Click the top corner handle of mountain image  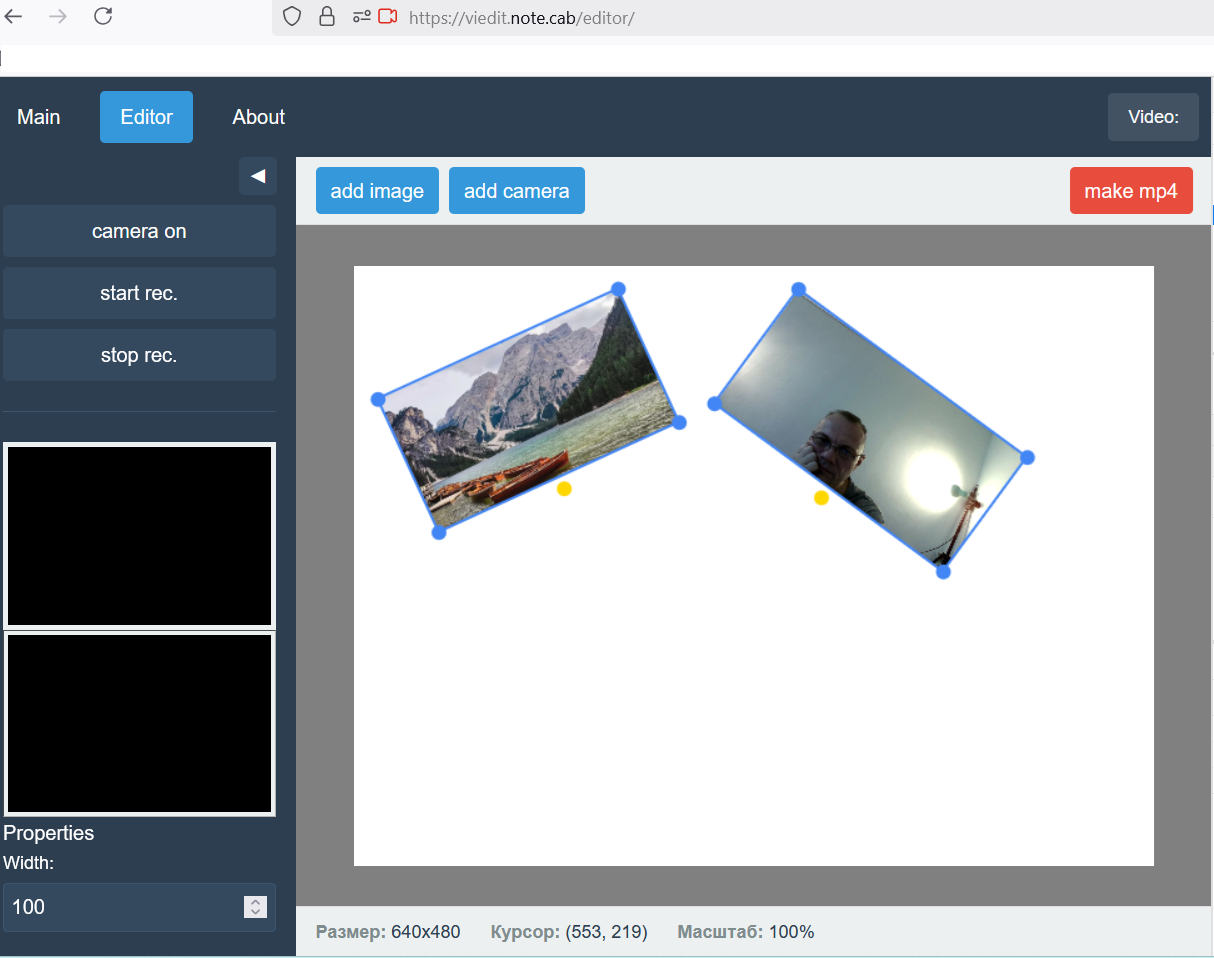(618, 289)
